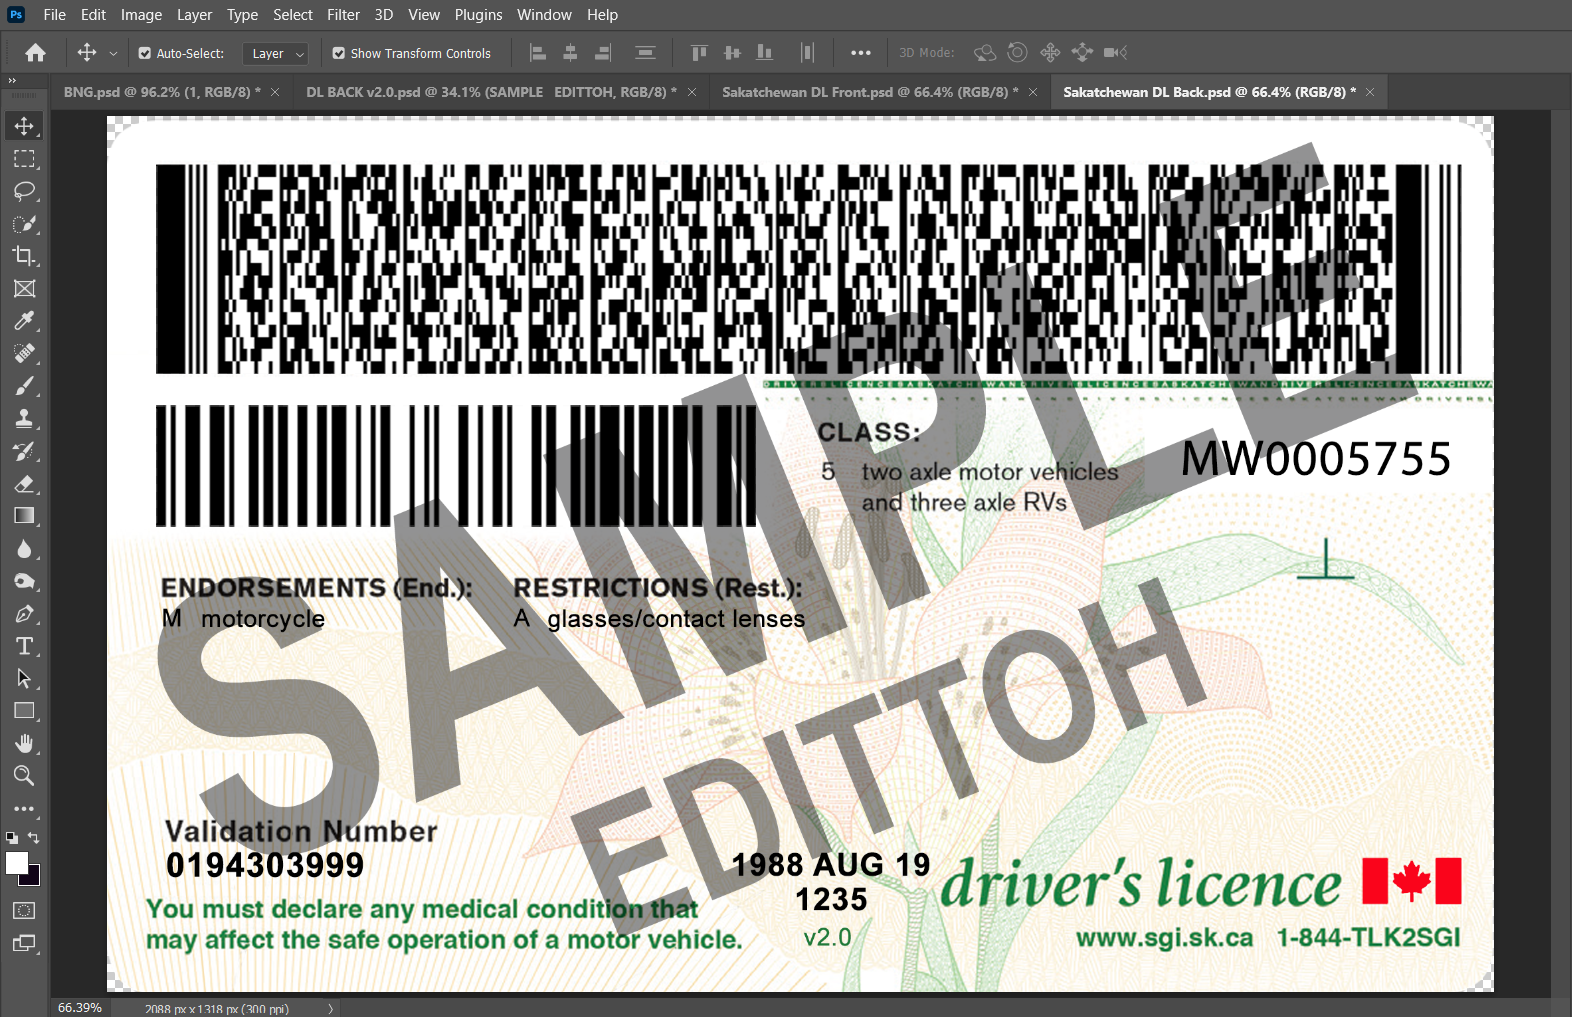1572x1017 pixels.
Task: Toggle the Auto-Select checkbox
Action: 145,53
